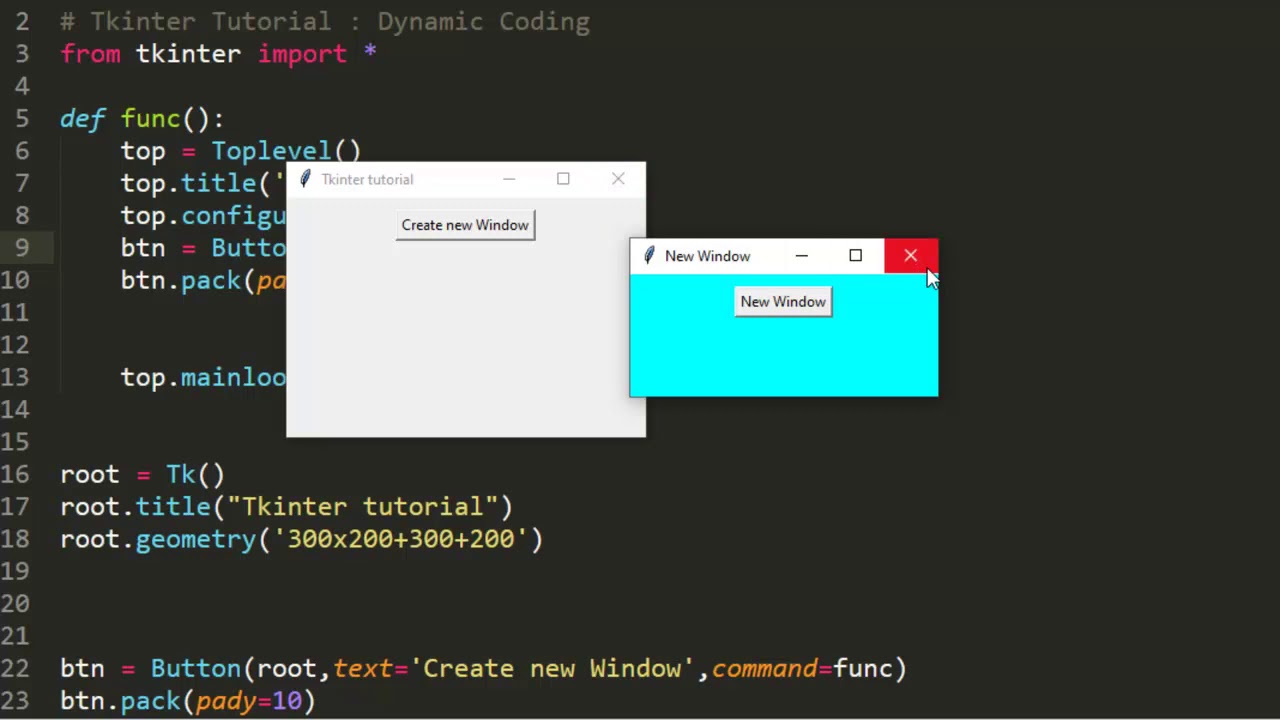The height and width of the screenshot is (720, 1280).
Task: Click the Create new Window button
Action: click(465, 225)
